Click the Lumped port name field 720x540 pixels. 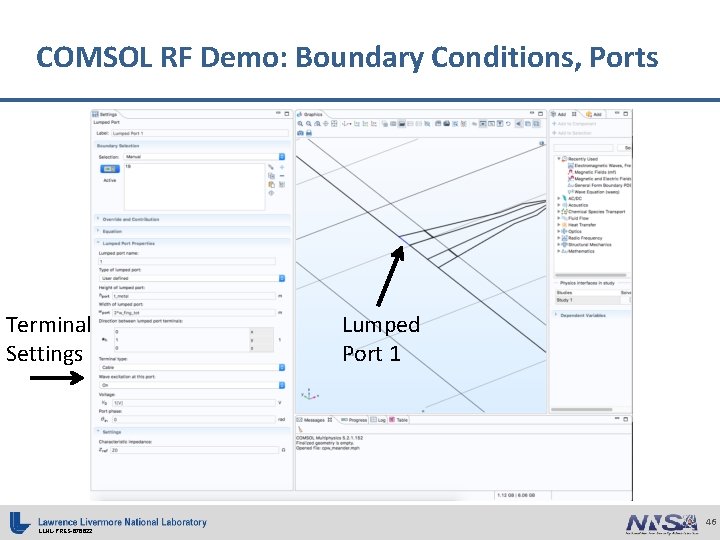(187, 261)
